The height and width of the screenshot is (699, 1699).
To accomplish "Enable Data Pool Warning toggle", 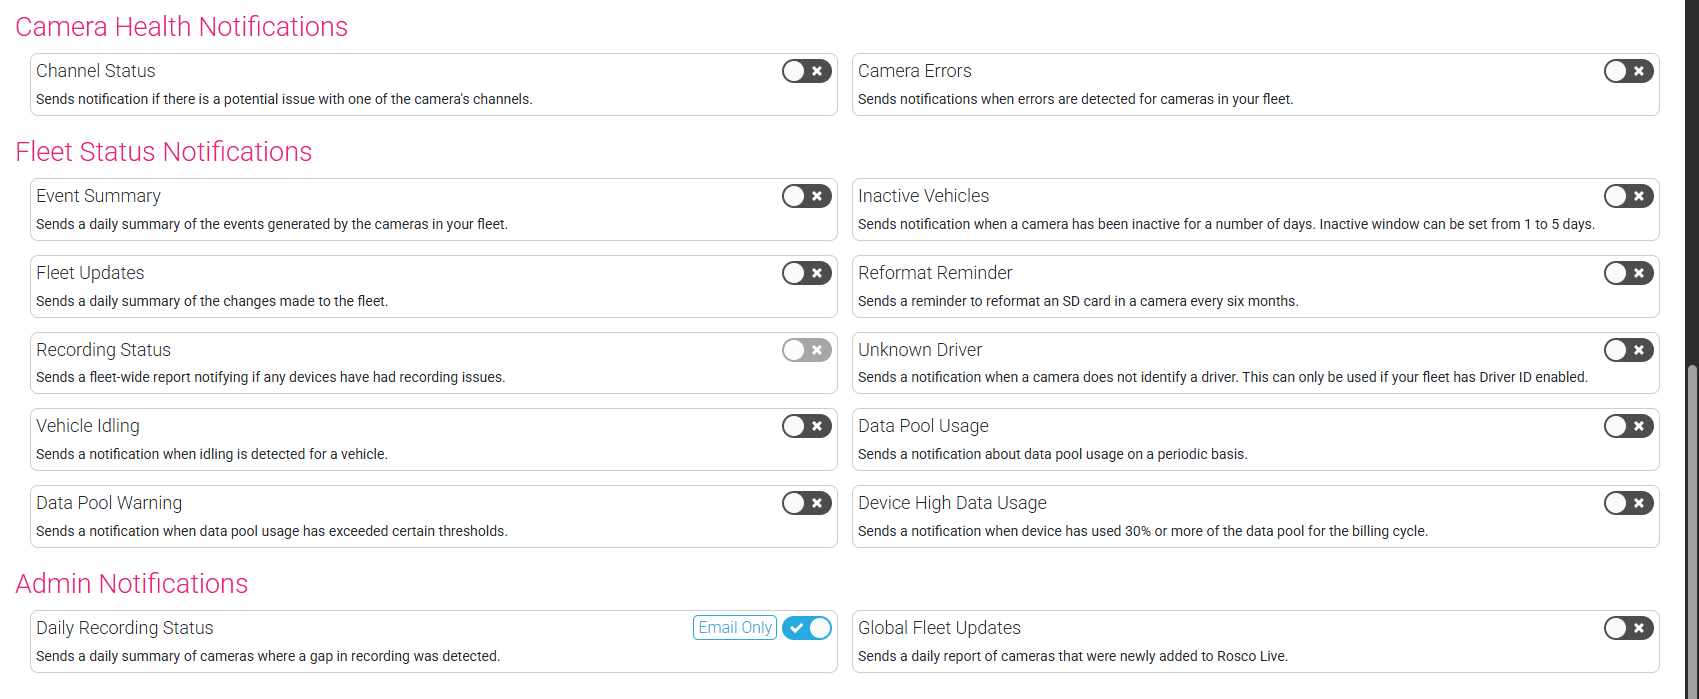I will pyautogui.click(x=806, y=503).
